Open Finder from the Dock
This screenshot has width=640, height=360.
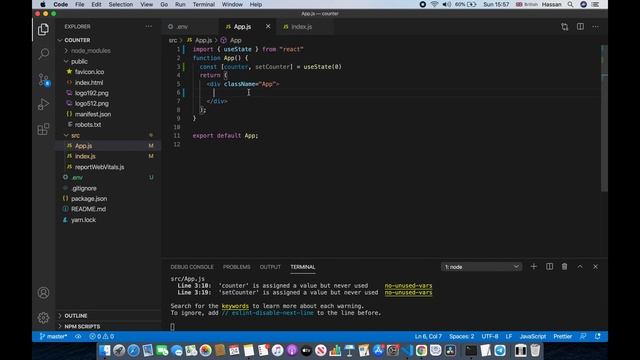click(104, 351)
